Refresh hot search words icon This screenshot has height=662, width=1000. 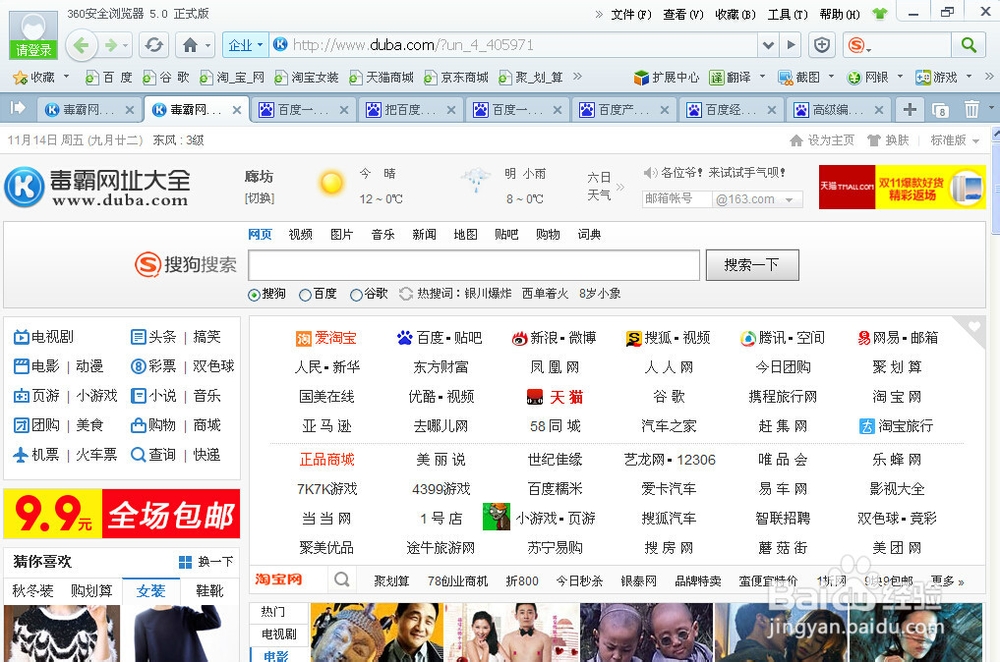[406, 294]
